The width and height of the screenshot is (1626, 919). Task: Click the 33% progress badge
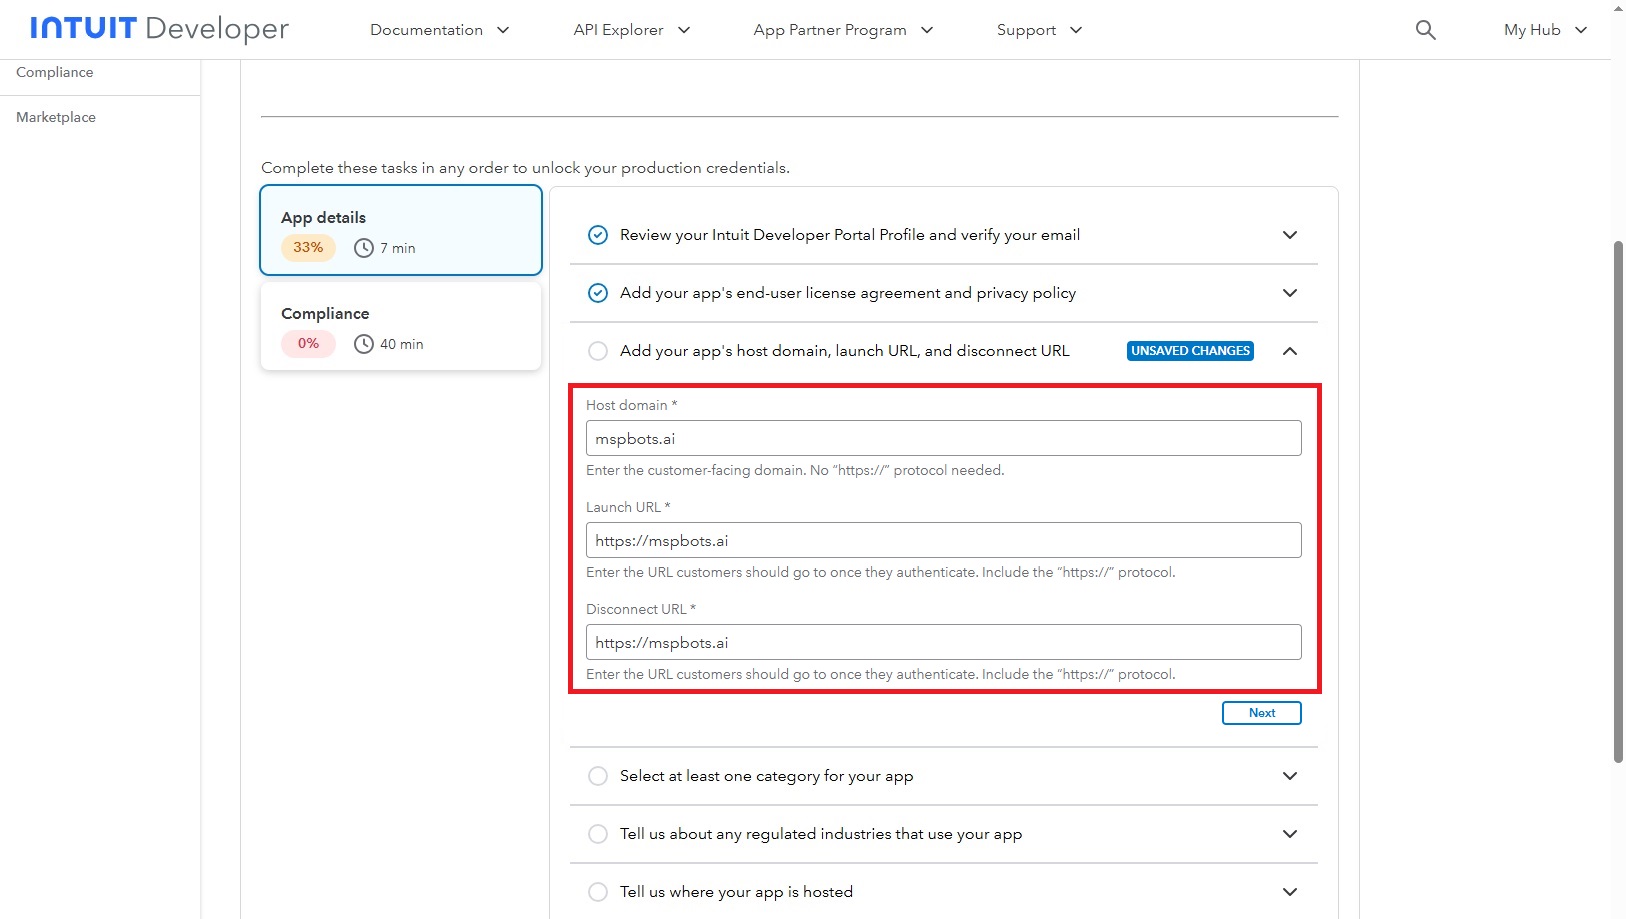(x=308, y=247)
